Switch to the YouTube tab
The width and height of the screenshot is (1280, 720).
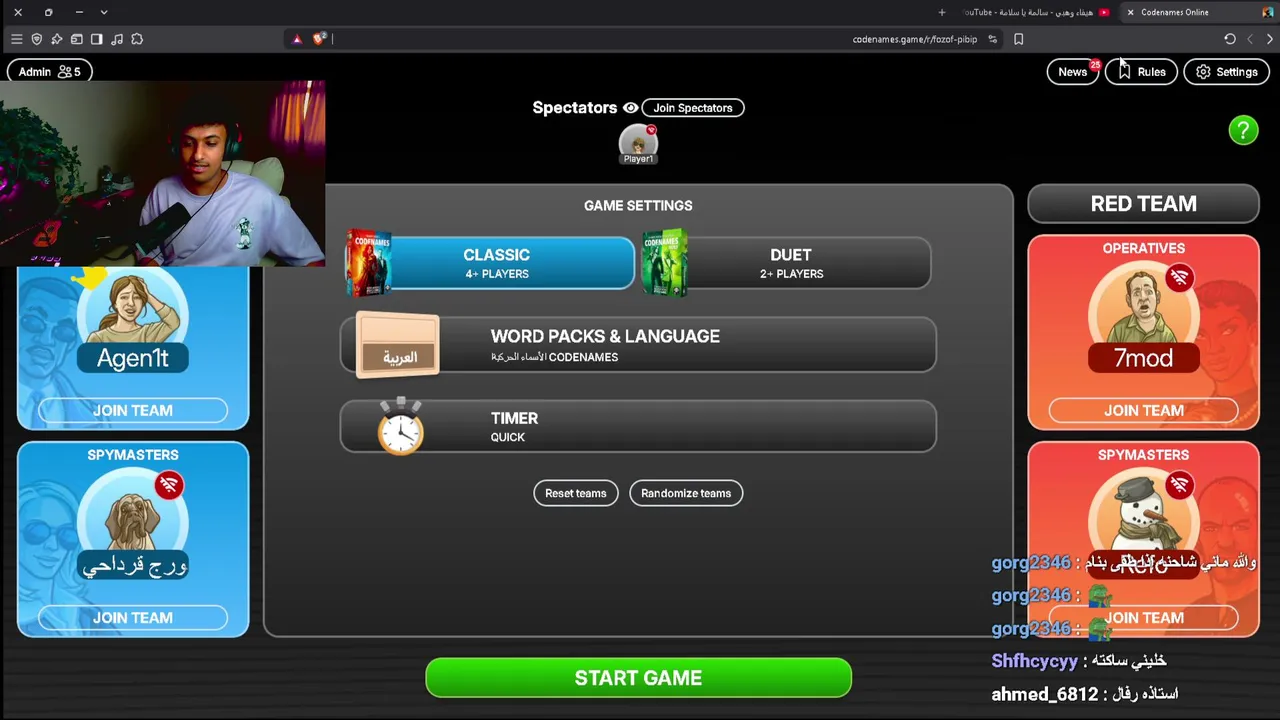pos(1035,12)
